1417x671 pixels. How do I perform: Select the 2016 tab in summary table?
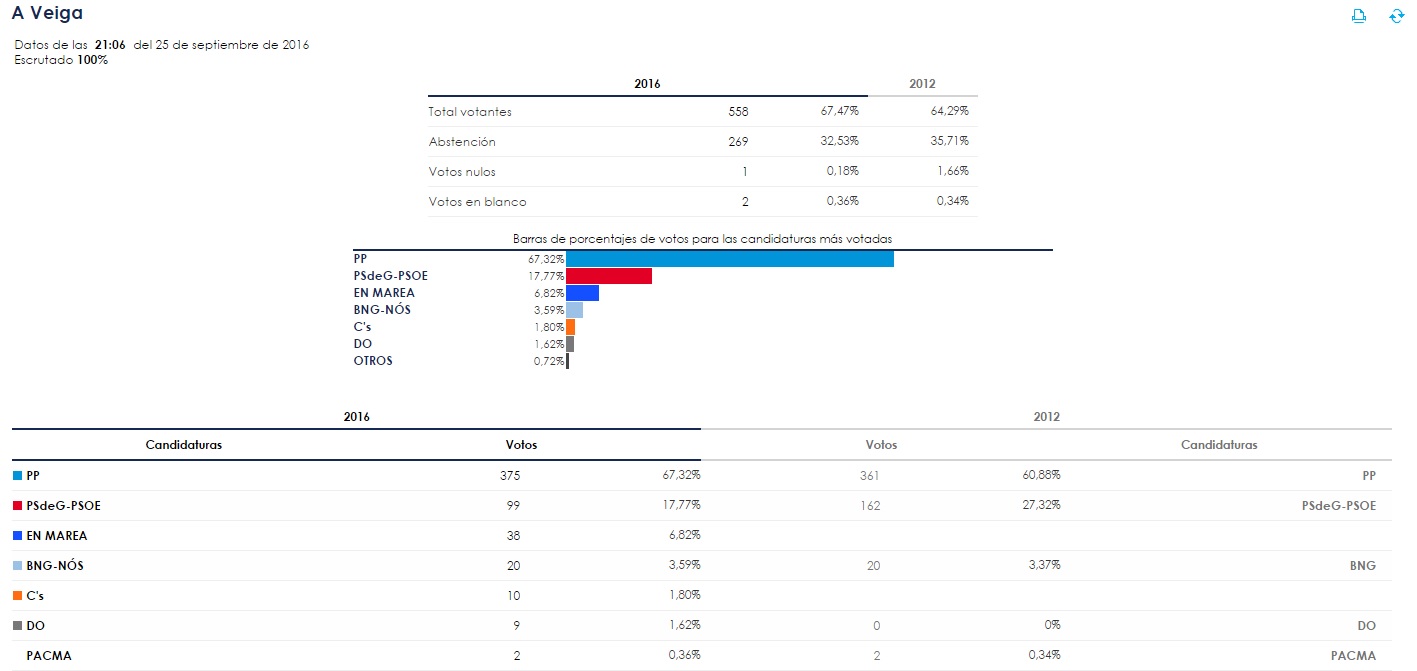point(647,84)
